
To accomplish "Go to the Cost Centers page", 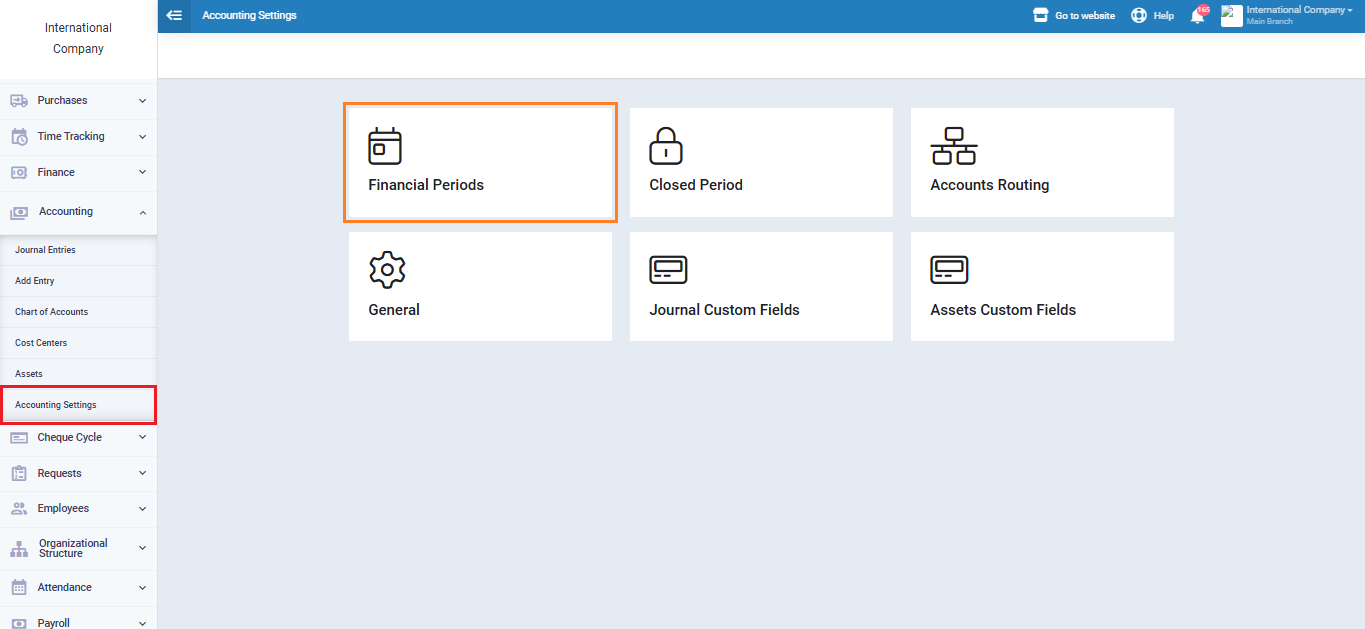I will coord(41,343).
